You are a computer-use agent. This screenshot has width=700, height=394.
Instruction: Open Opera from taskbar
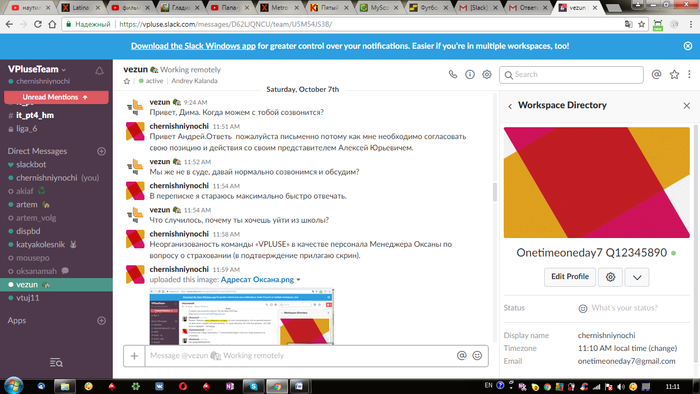click(183, 386)
